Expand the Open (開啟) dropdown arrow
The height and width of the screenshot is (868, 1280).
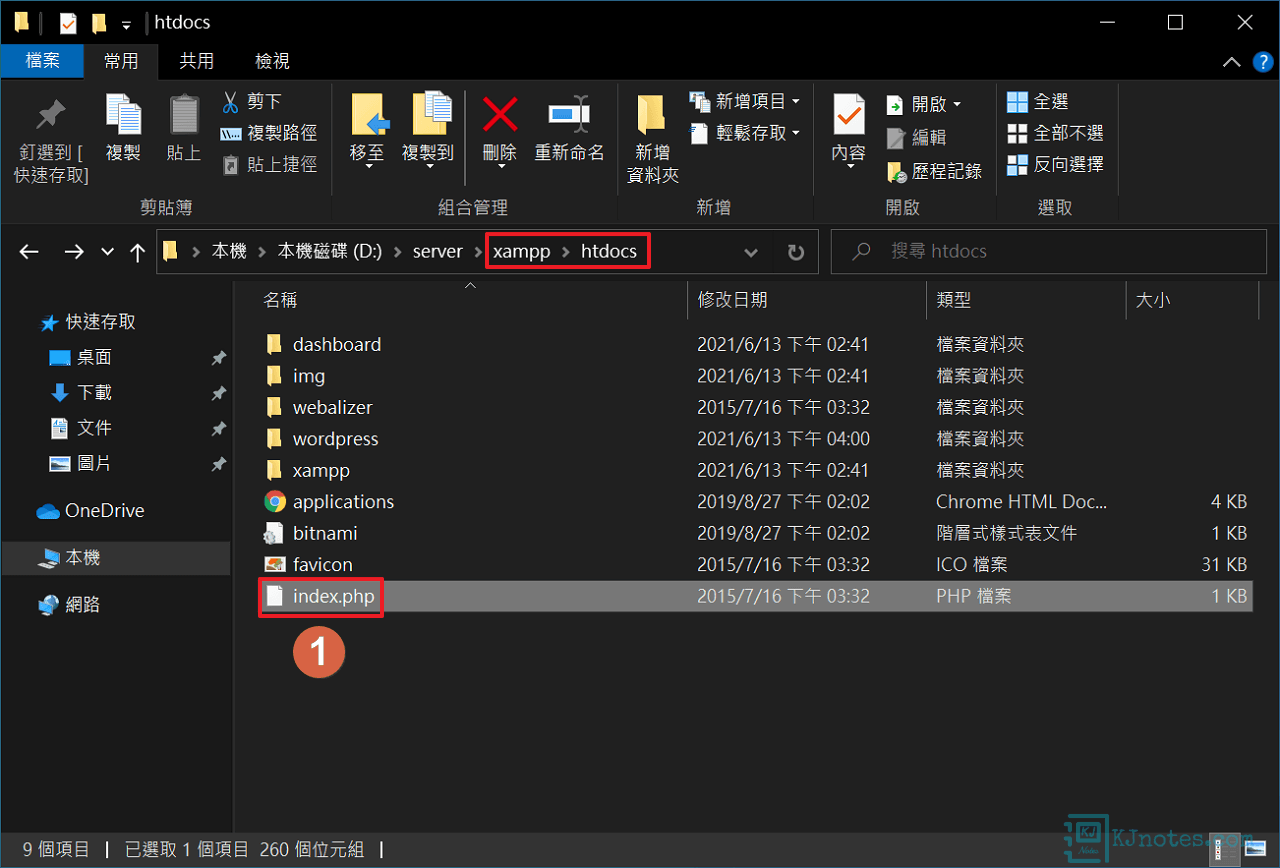point(957,104)
